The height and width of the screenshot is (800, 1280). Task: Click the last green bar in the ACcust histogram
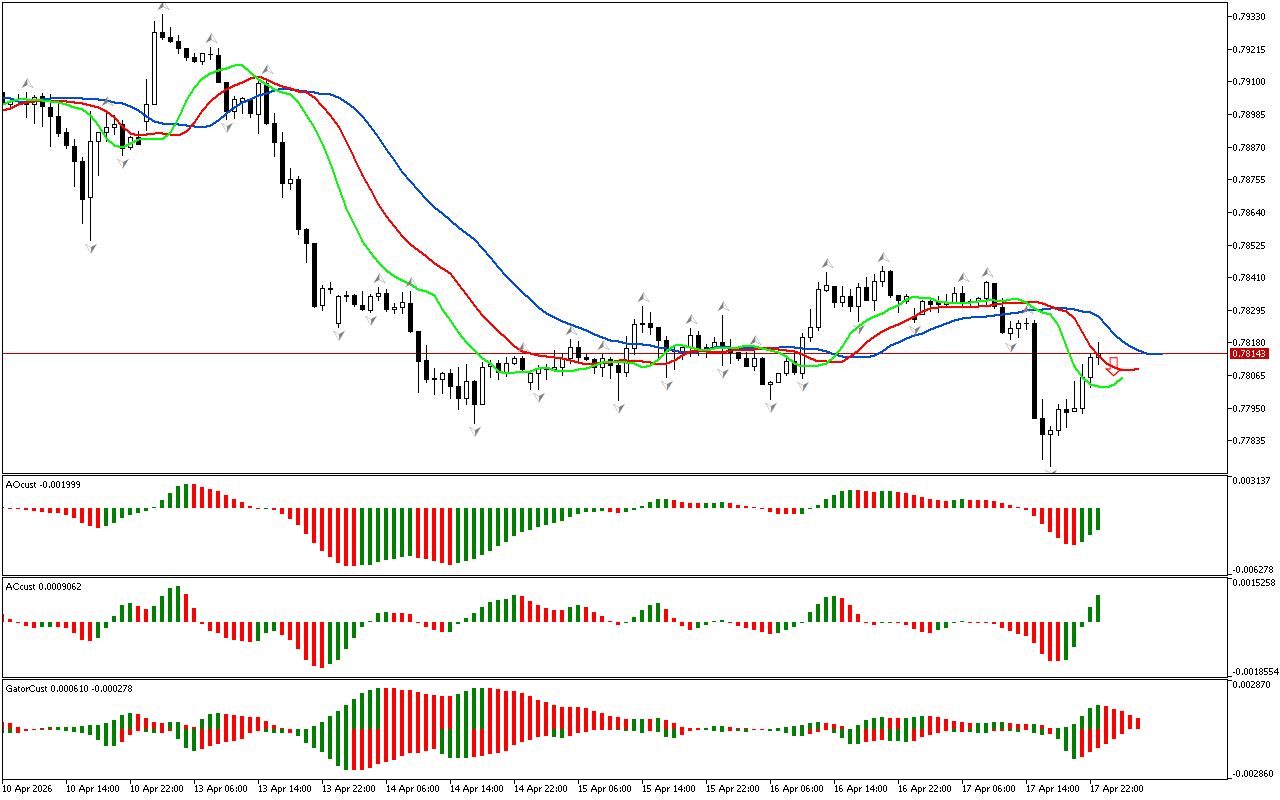click(x=1098, y=608)
